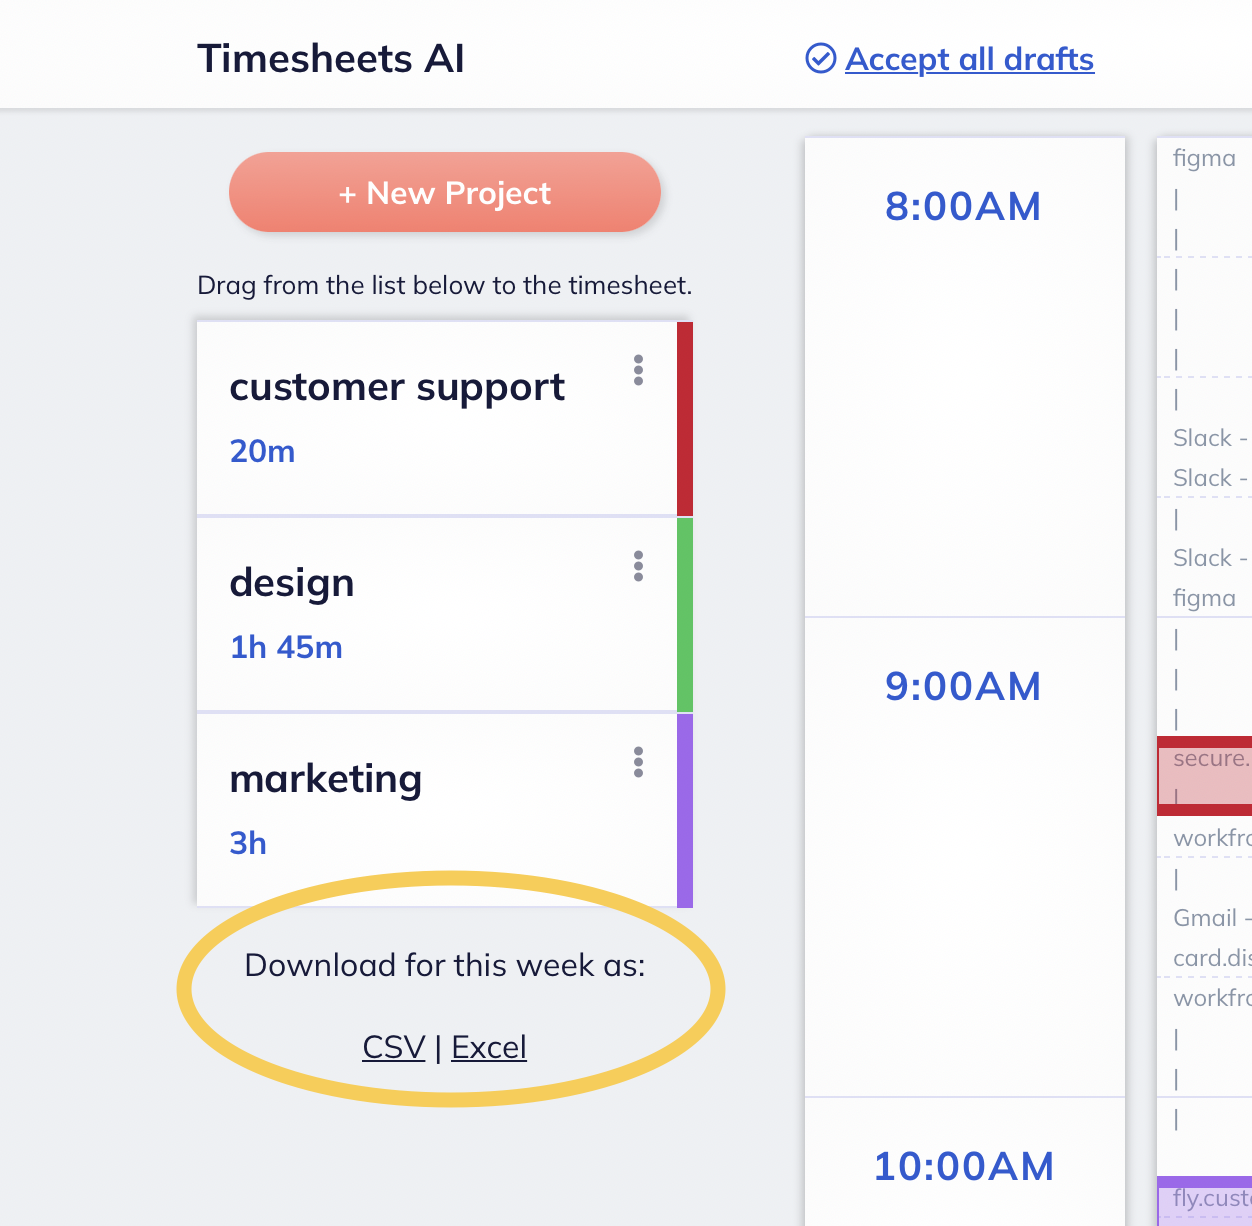The width and height of the screenshot is (1252, 1226).
Task: Download this week's timesheet as CSV
Action: pos(393,1047)
